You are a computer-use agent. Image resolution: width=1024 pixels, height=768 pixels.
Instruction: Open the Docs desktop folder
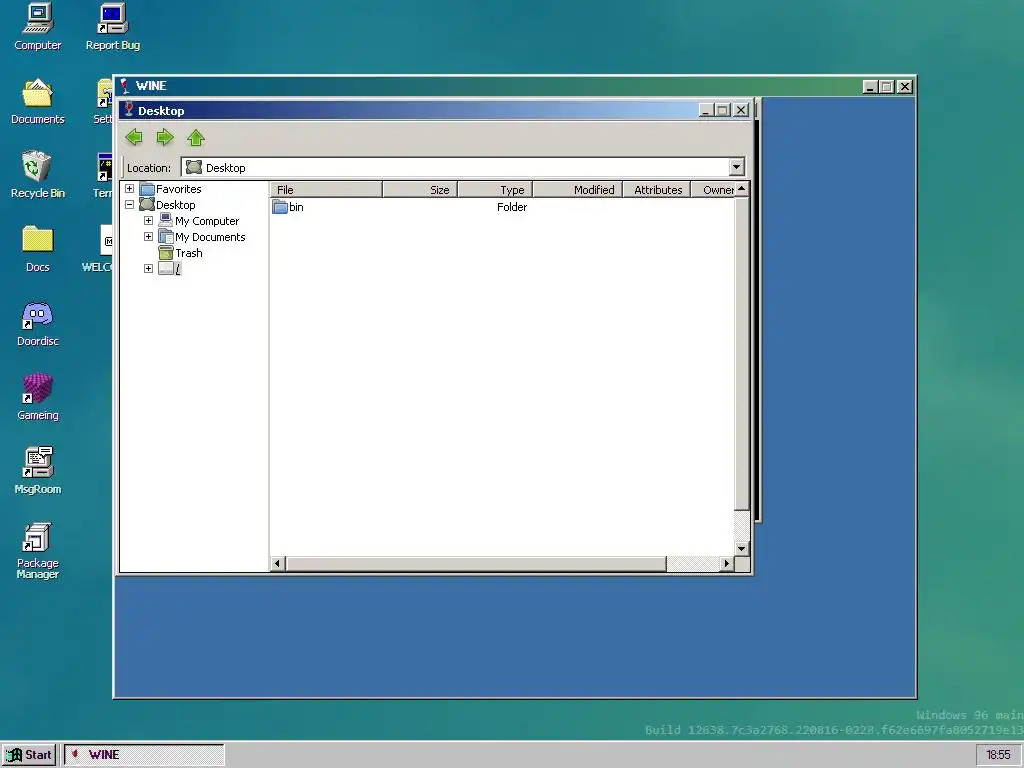(x=37, y=249)
